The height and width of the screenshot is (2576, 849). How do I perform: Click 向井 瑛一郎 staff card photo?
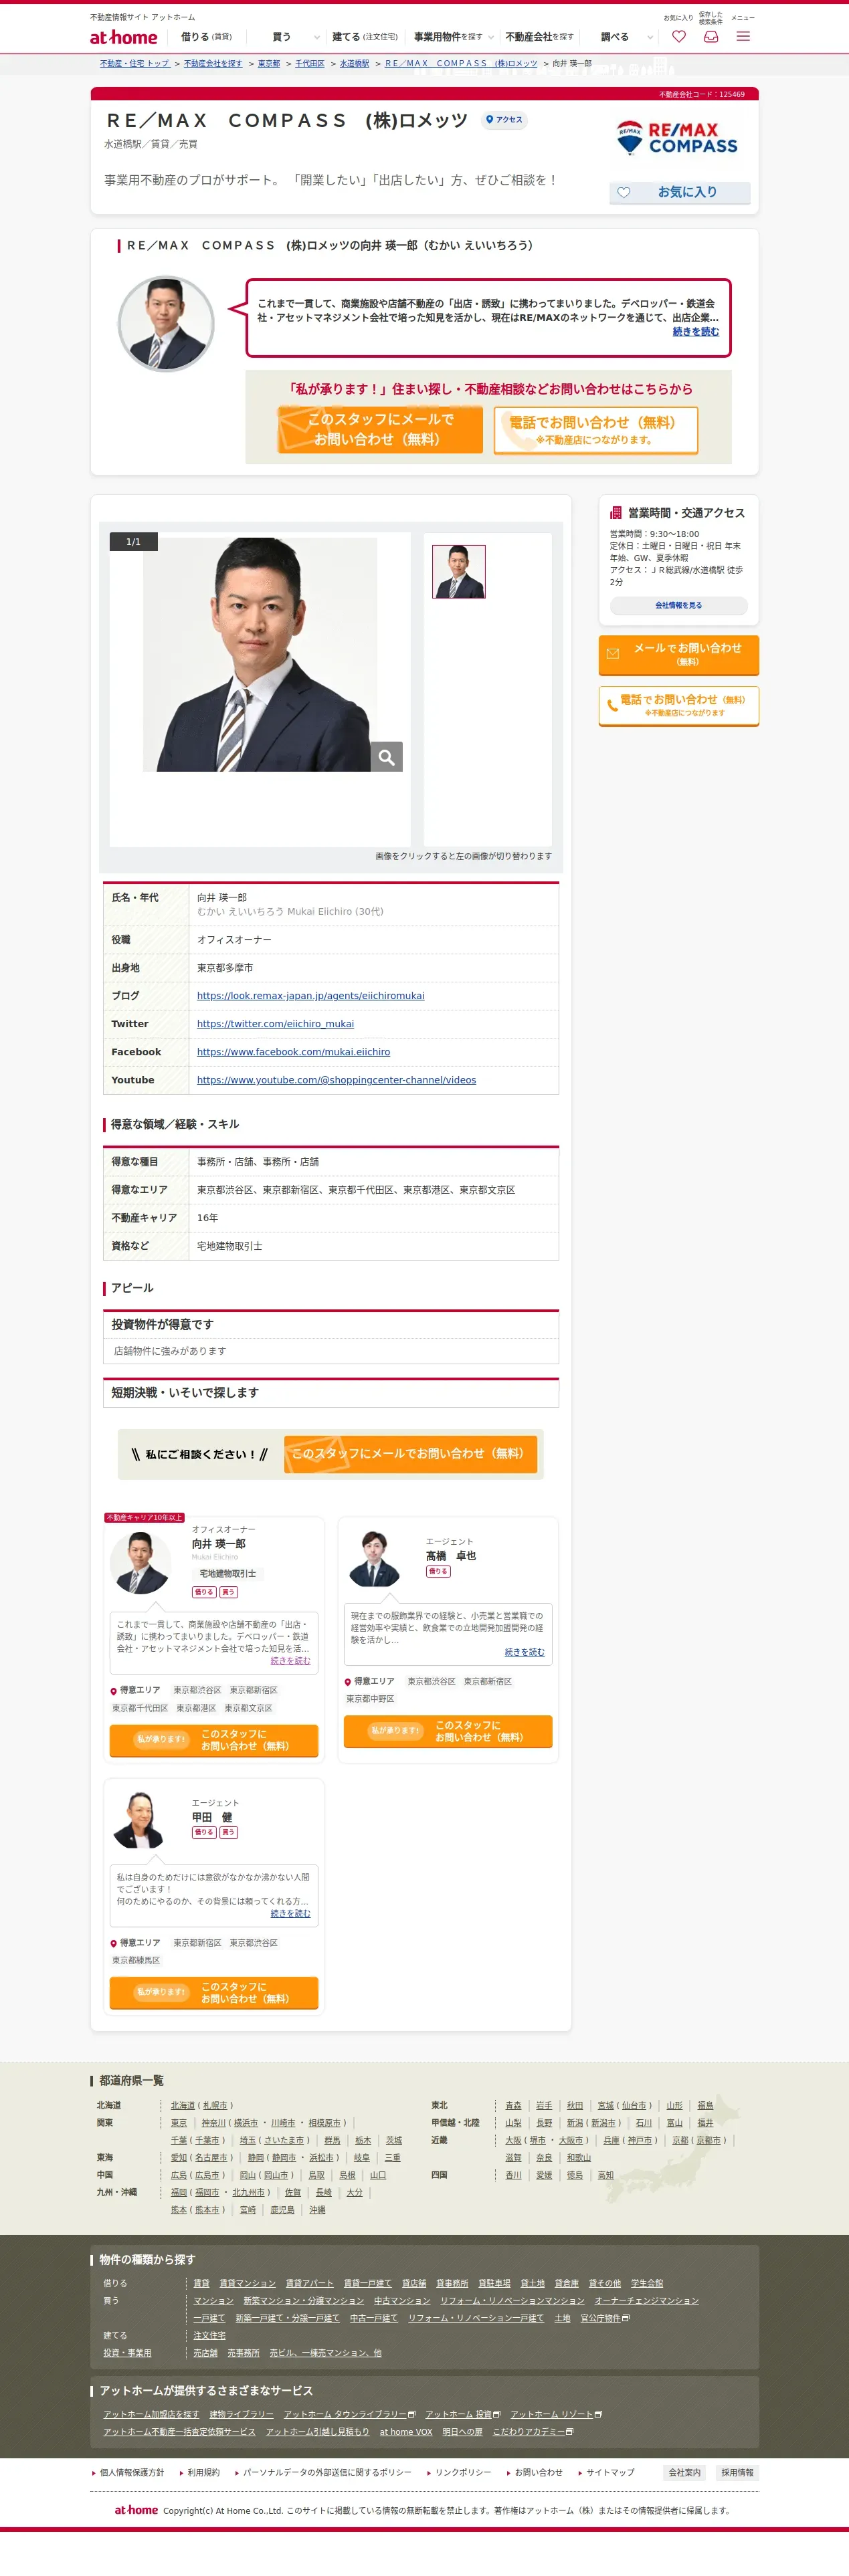tap(140, 1562)
